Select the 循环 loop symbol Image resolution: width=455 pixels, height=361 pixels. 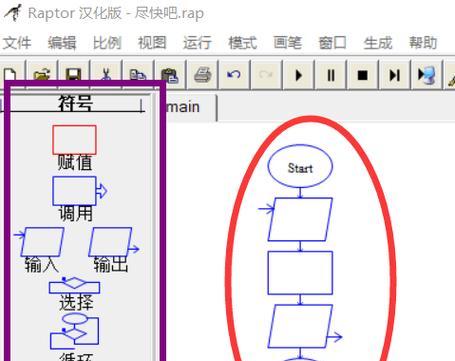[74, 331]
